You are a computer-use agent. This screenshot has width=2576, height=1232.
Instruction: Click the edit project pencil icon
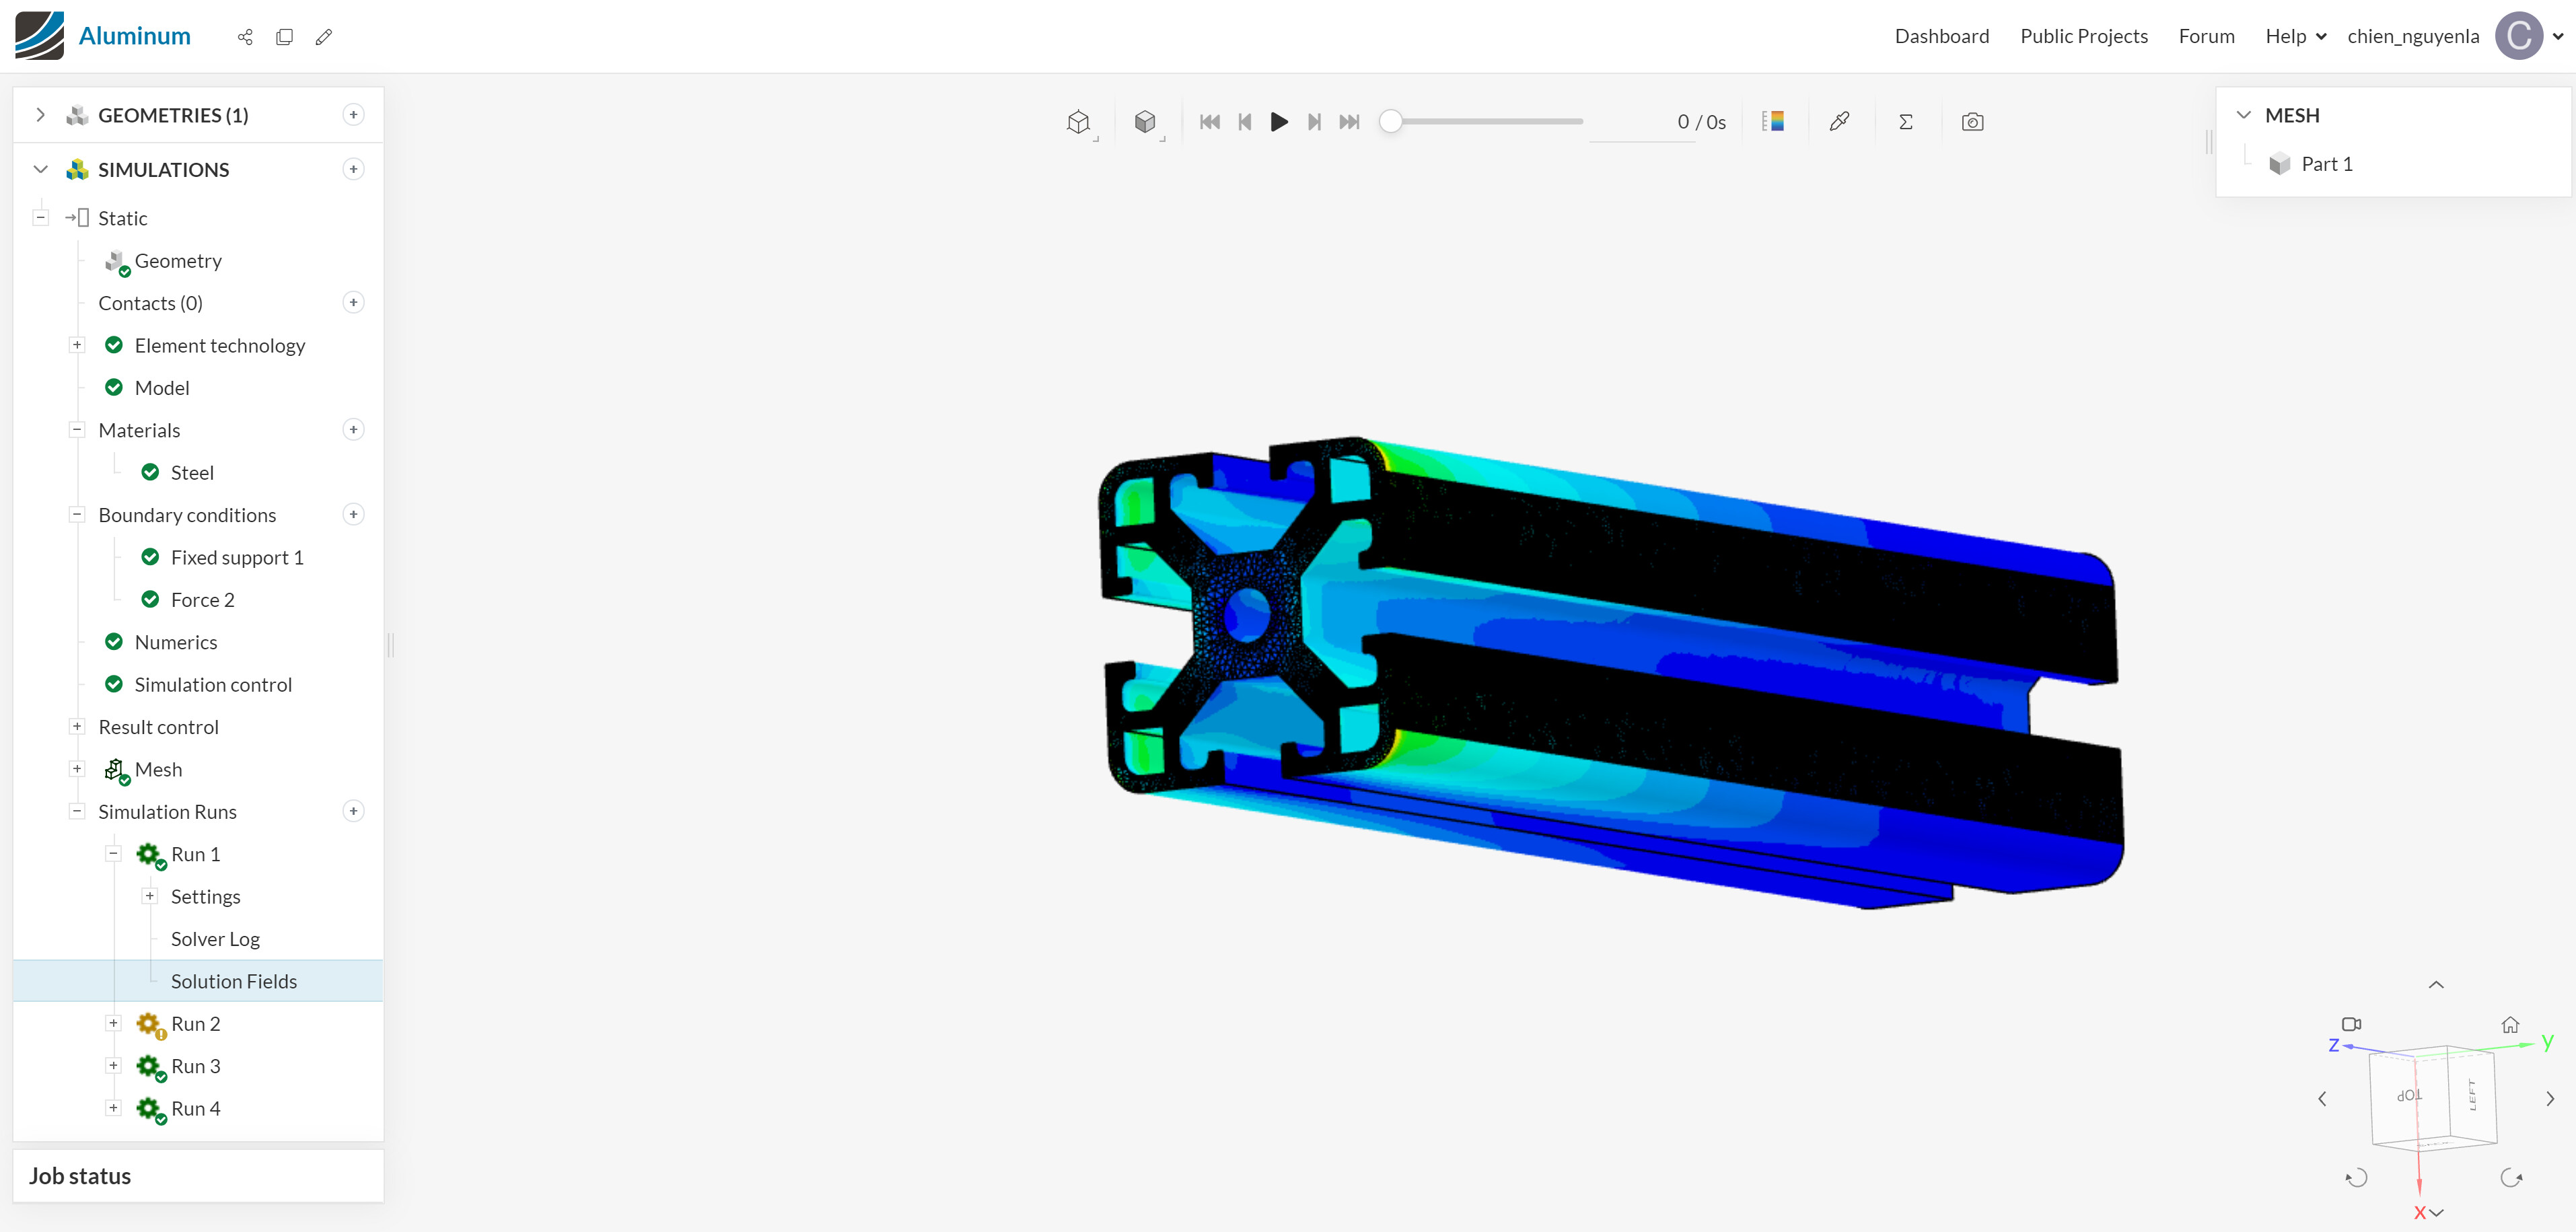tap(323, 37)
